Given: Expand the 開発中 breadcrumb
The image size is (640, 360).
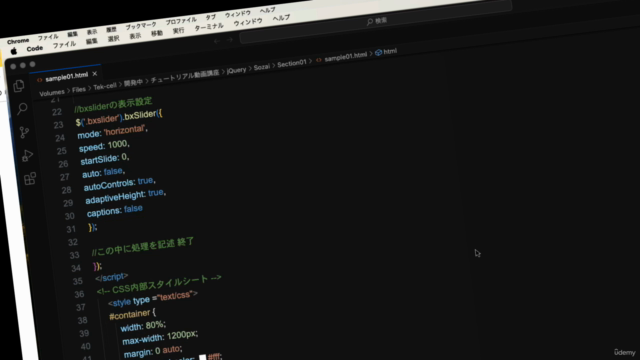Looking at the screenshot, I should point(133,83).
